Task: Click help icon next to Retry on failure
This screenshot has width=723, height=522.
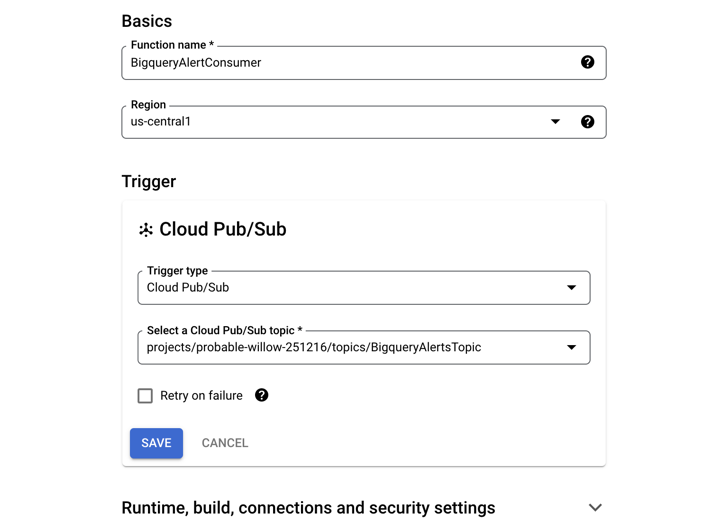Action: (x=262, y=395)
